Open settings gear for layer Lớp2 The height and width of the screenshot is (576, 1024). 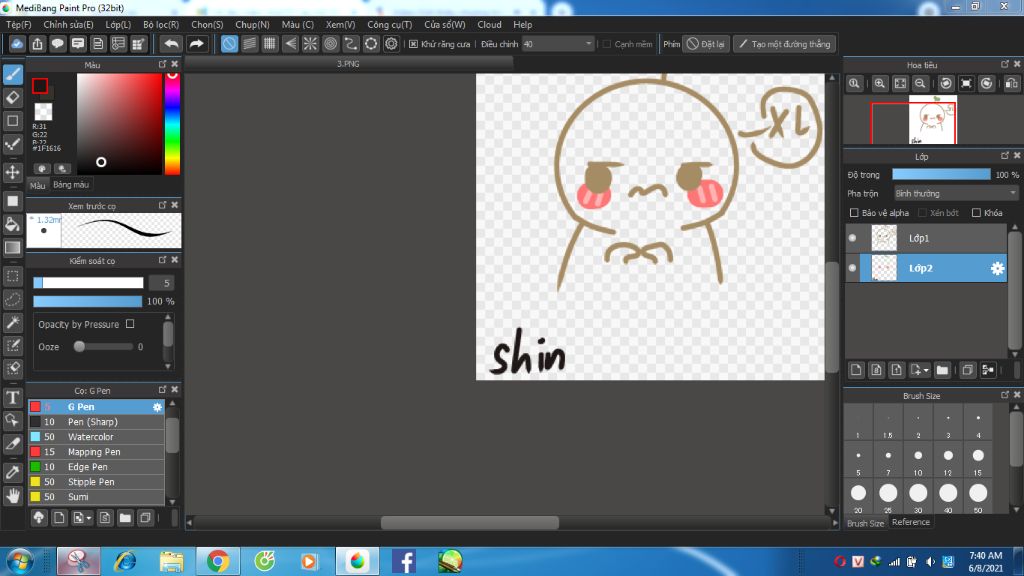click(x=997, y=268)
